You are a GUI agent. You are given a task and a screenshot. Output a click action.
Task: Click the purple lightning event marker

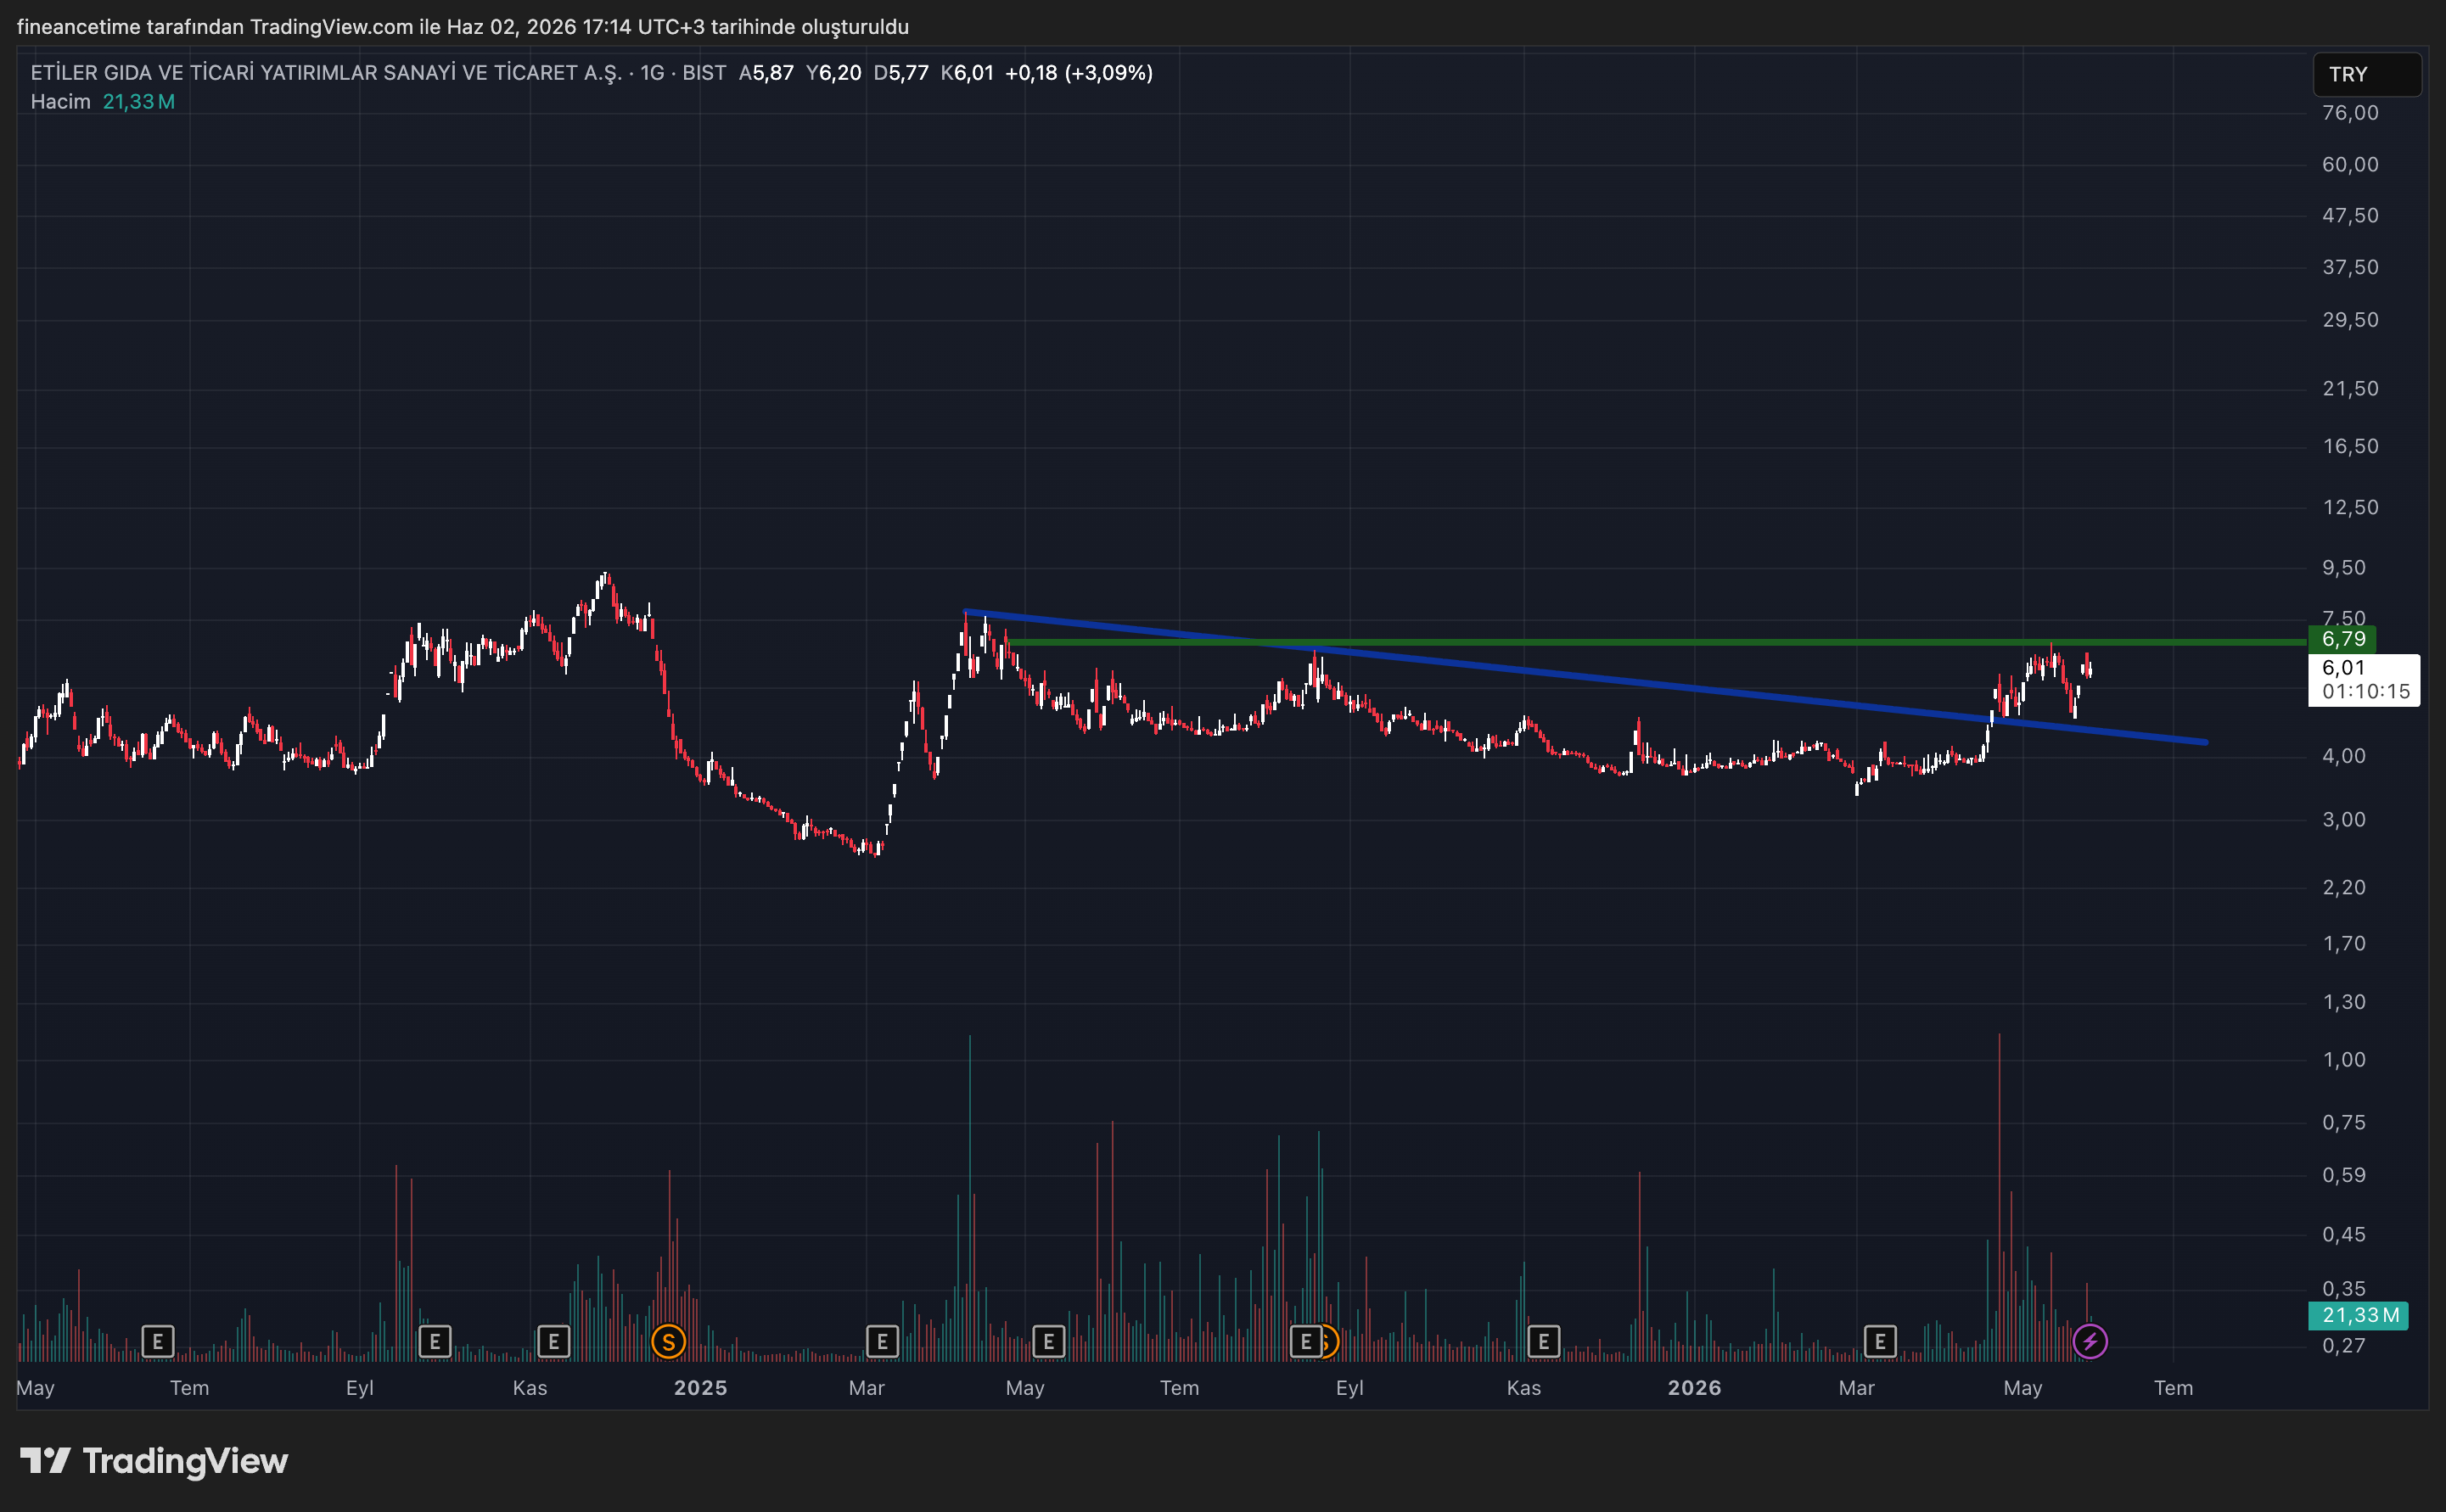pyautogui.click(x=2090, y=1341)
